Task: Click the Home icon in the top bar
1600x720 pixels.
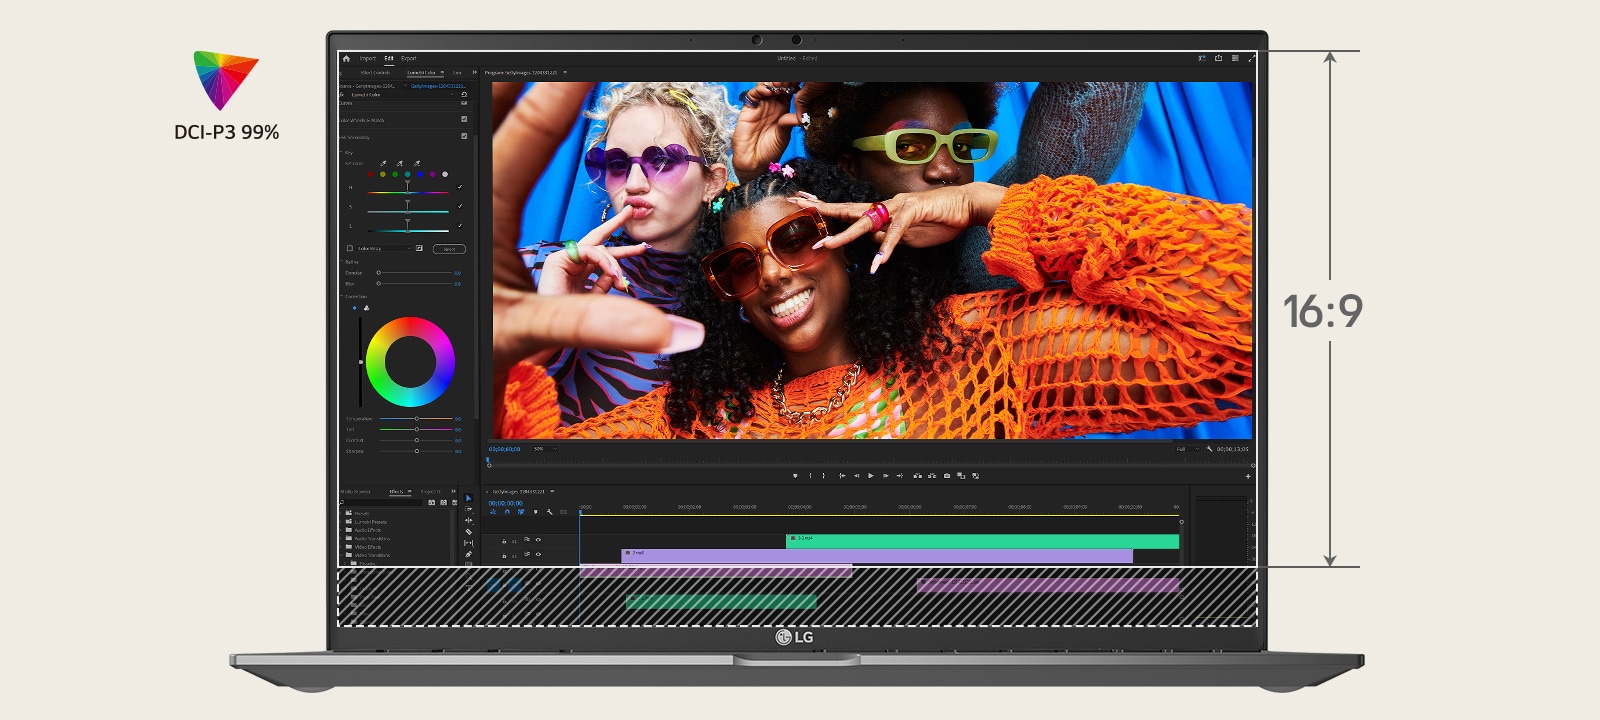Action: click(x=347, y=59)
